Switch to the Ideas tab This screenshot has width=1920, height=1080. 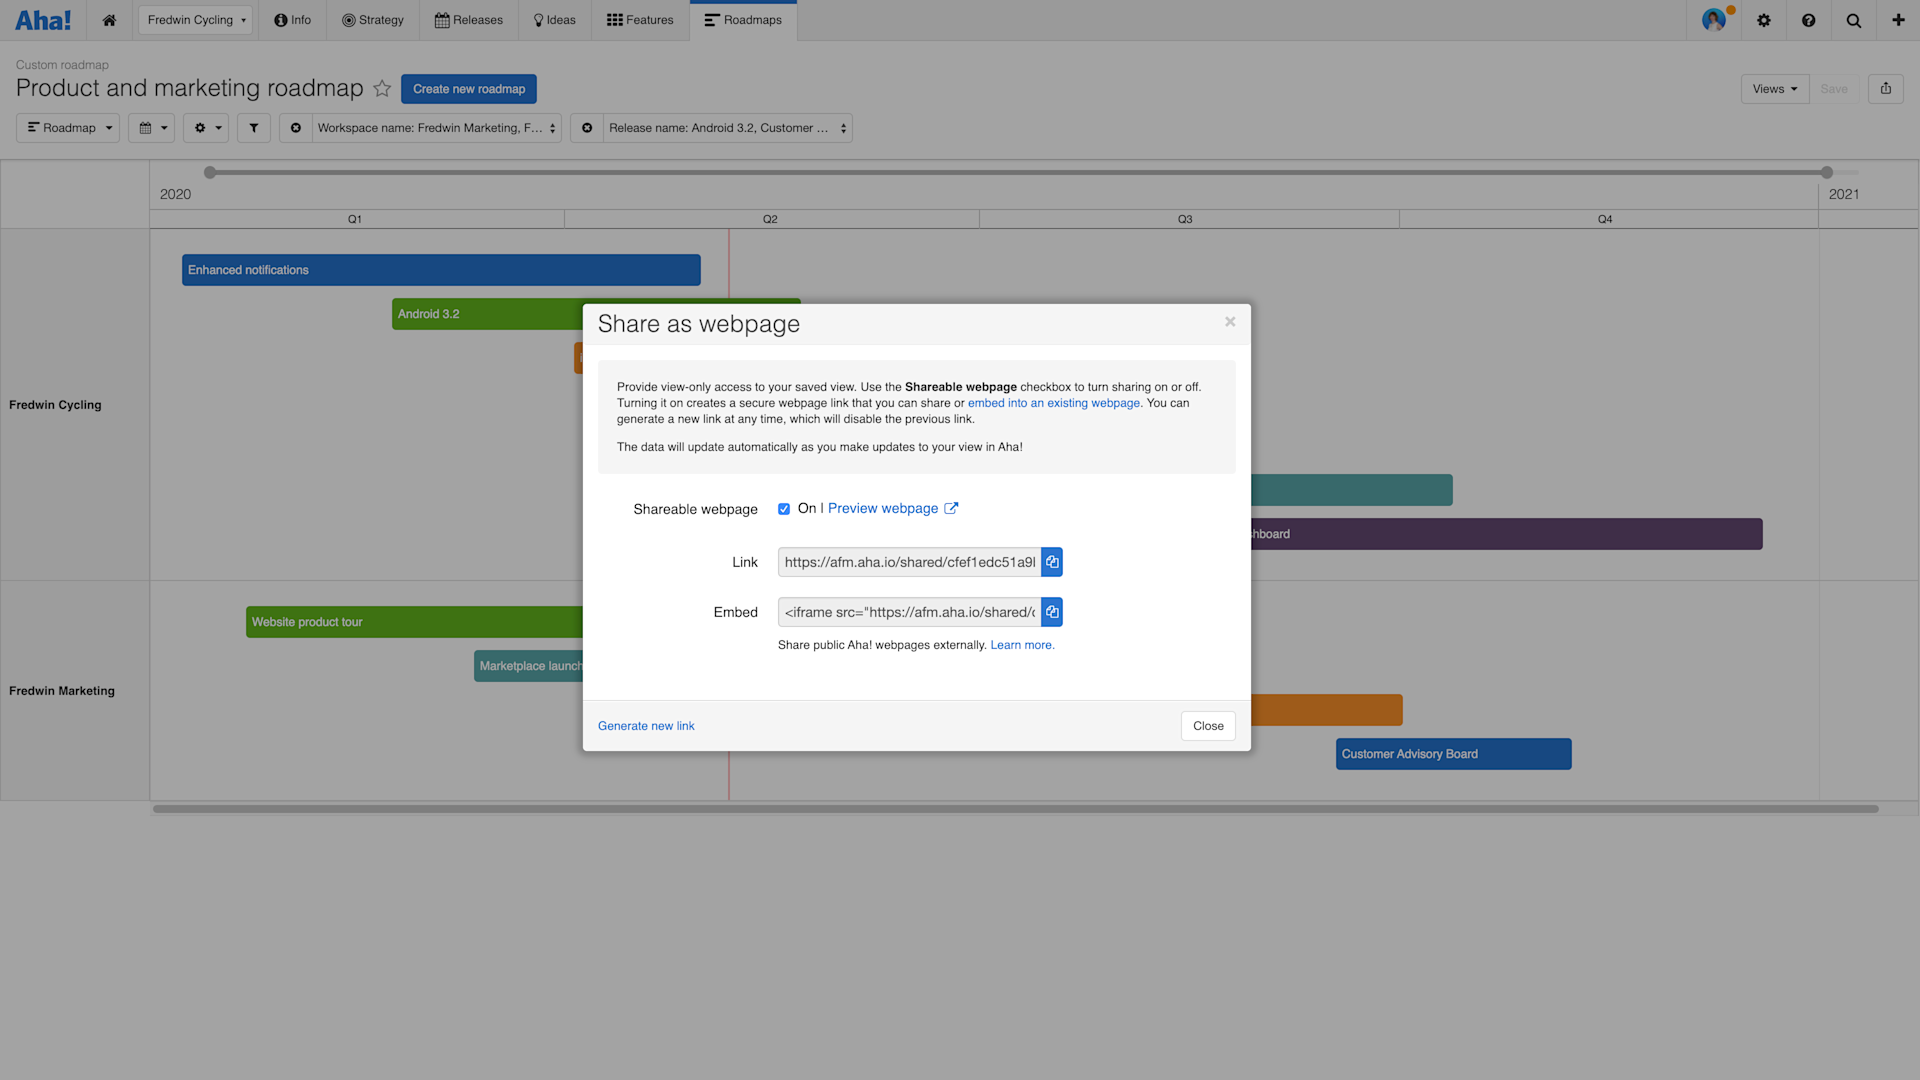(554, 20)
